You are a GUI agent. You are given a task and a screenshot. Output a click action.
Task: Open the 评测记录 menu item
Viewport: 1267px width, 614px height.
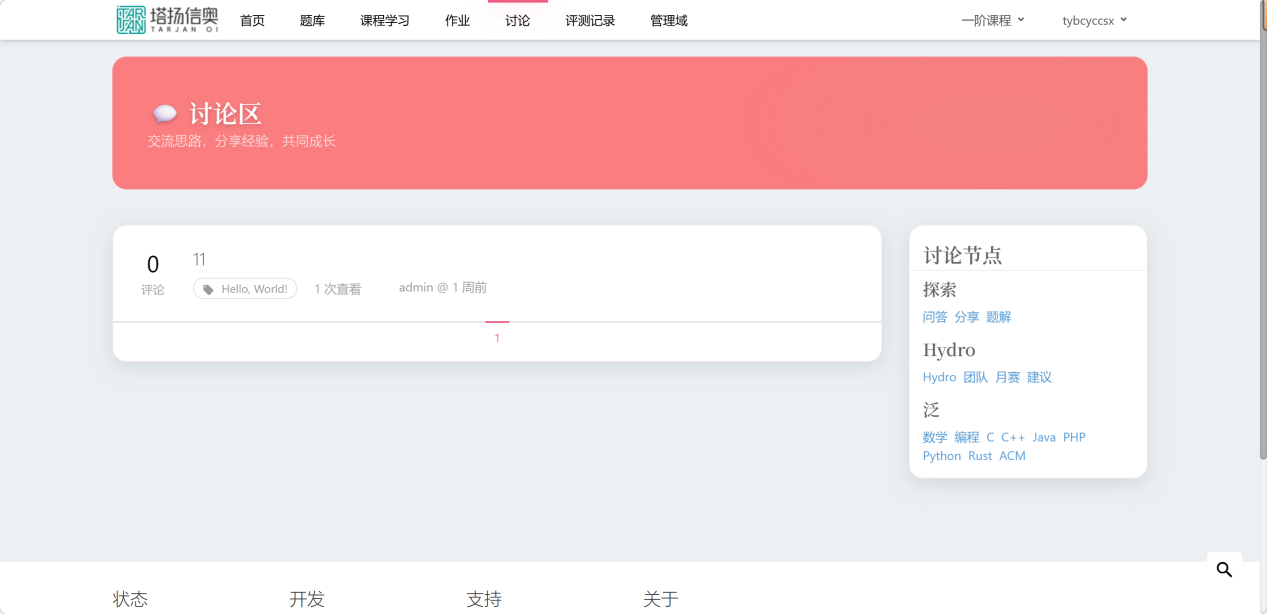590,19
